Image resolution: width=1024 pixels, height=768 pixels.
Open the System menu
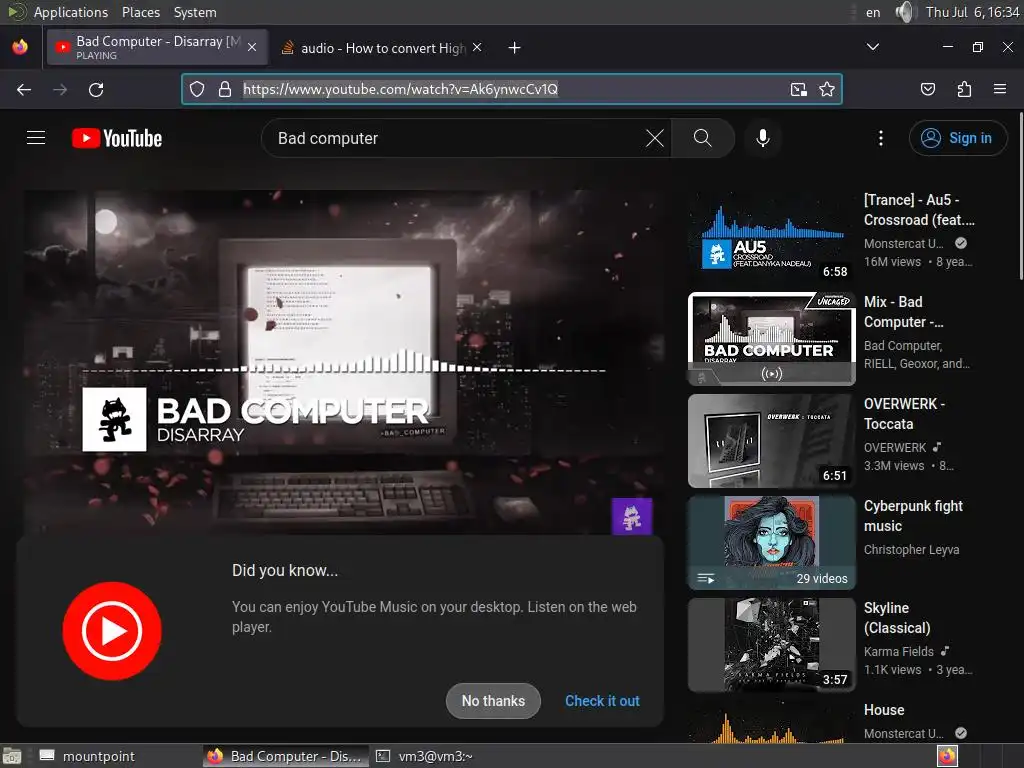click(195, 12)
